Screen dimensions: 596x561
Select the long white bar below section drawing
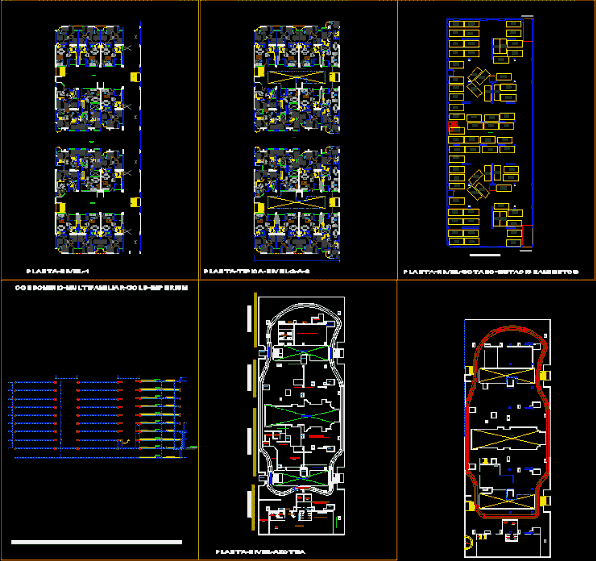(x=97, y=542)
